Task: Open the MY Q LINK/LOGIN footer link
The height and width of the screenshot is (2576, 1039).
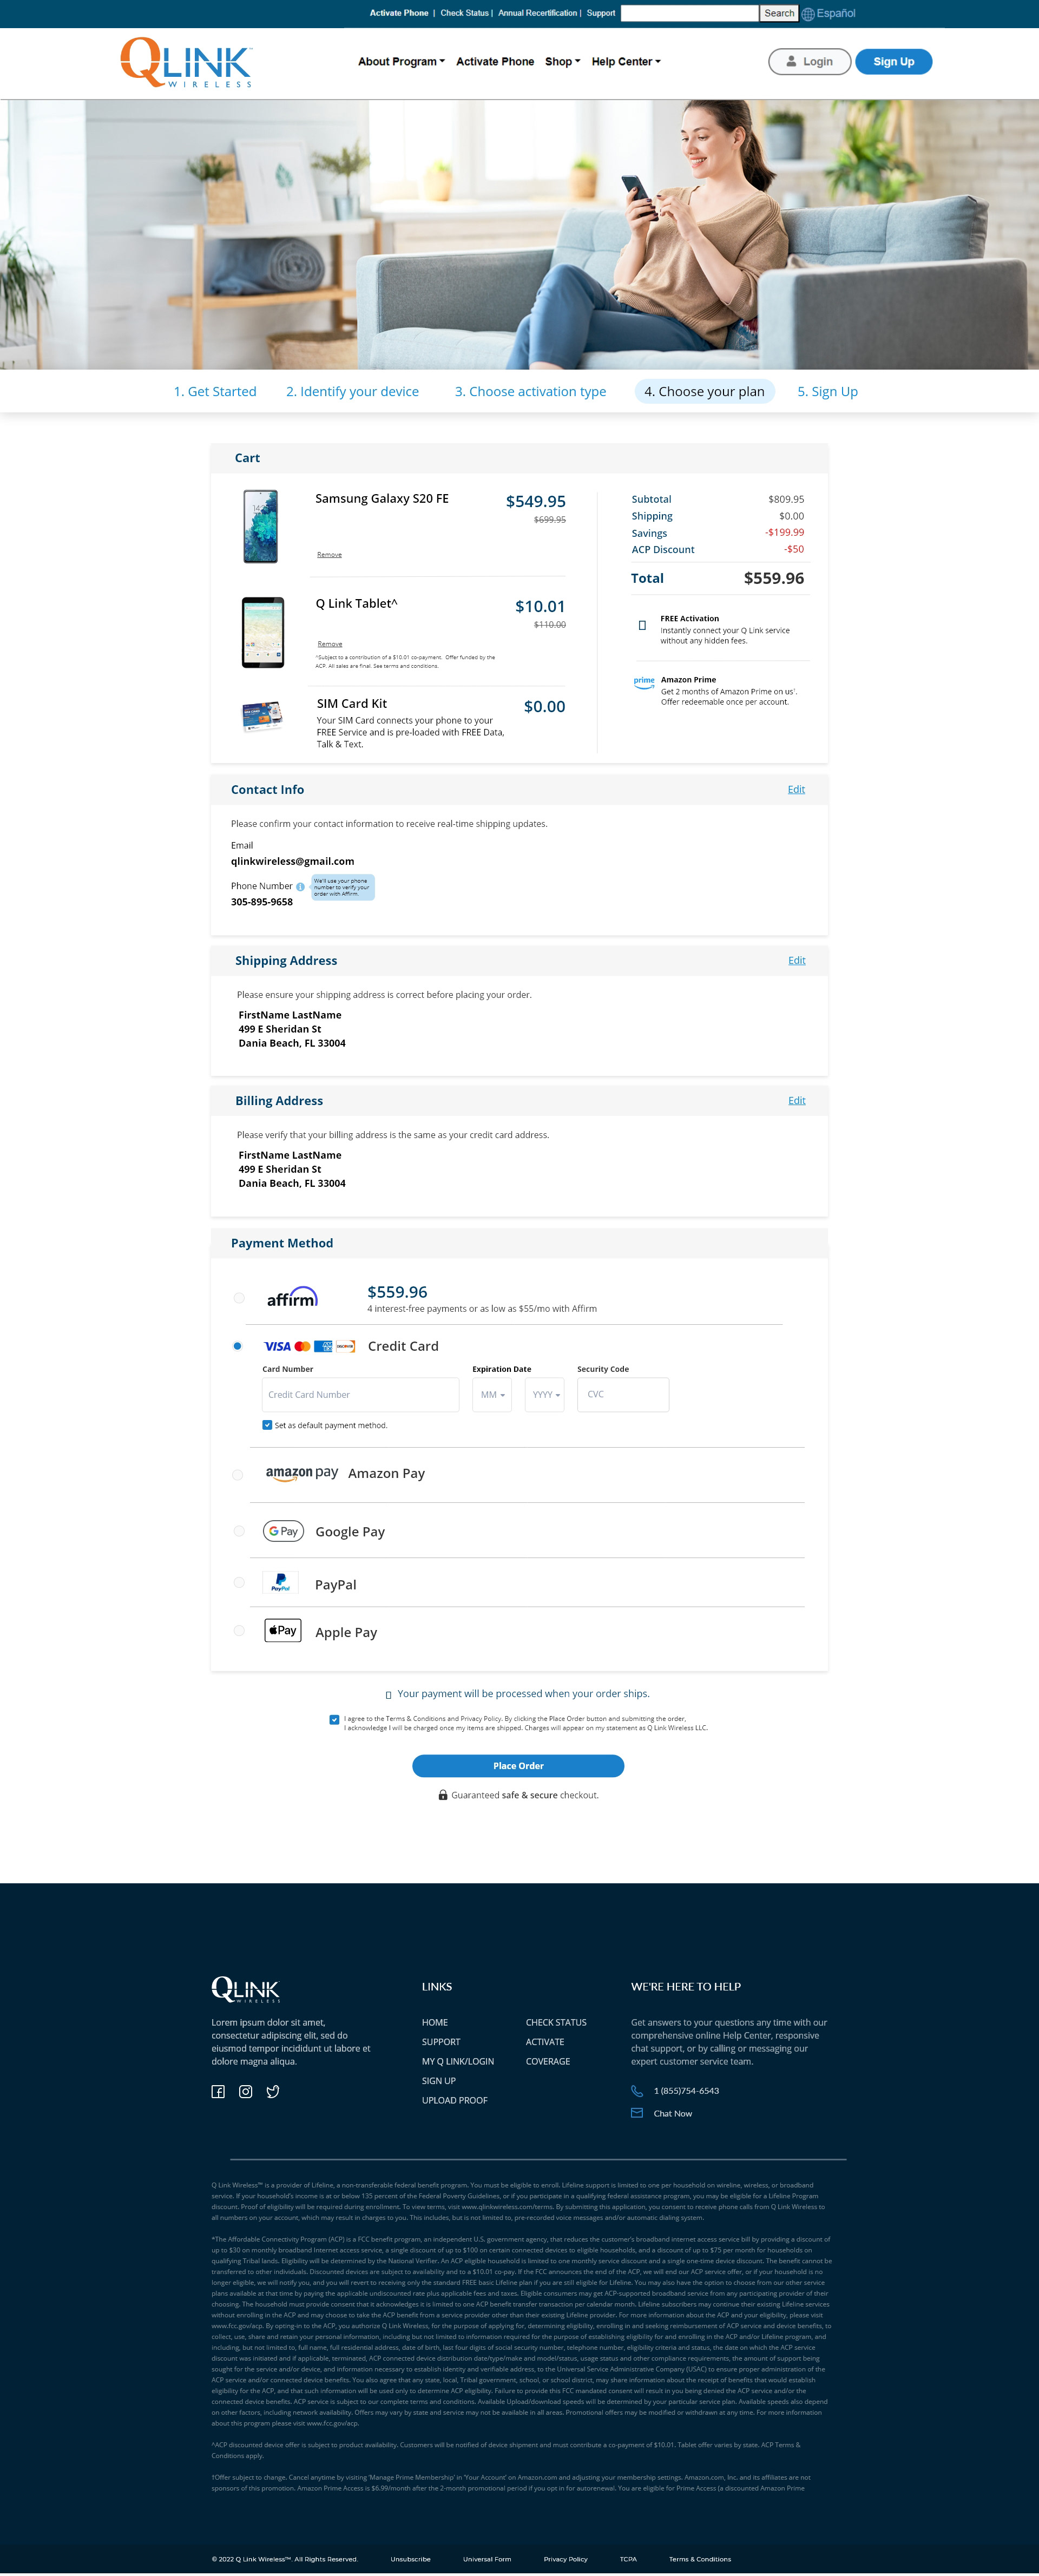Action: [458, 2061]
